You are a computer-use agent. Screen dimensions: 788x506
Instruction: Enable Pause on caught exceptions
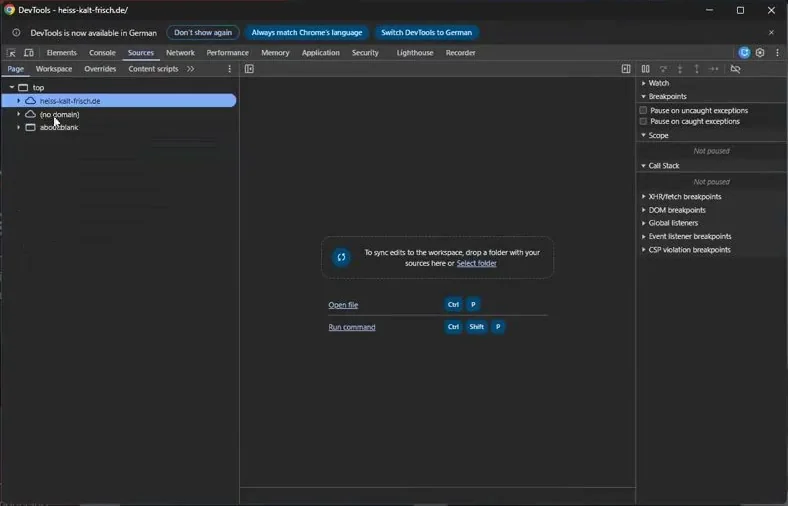click(643, 121)
